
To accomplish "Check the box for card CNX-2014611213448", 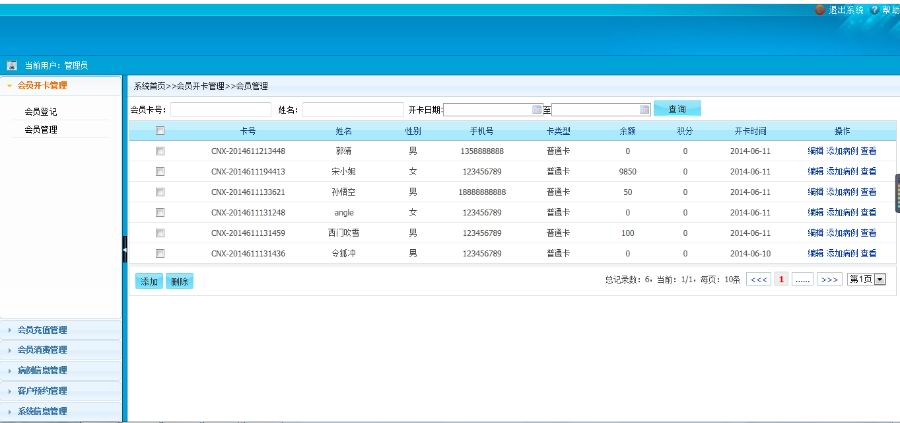I will tap(160, 151).
